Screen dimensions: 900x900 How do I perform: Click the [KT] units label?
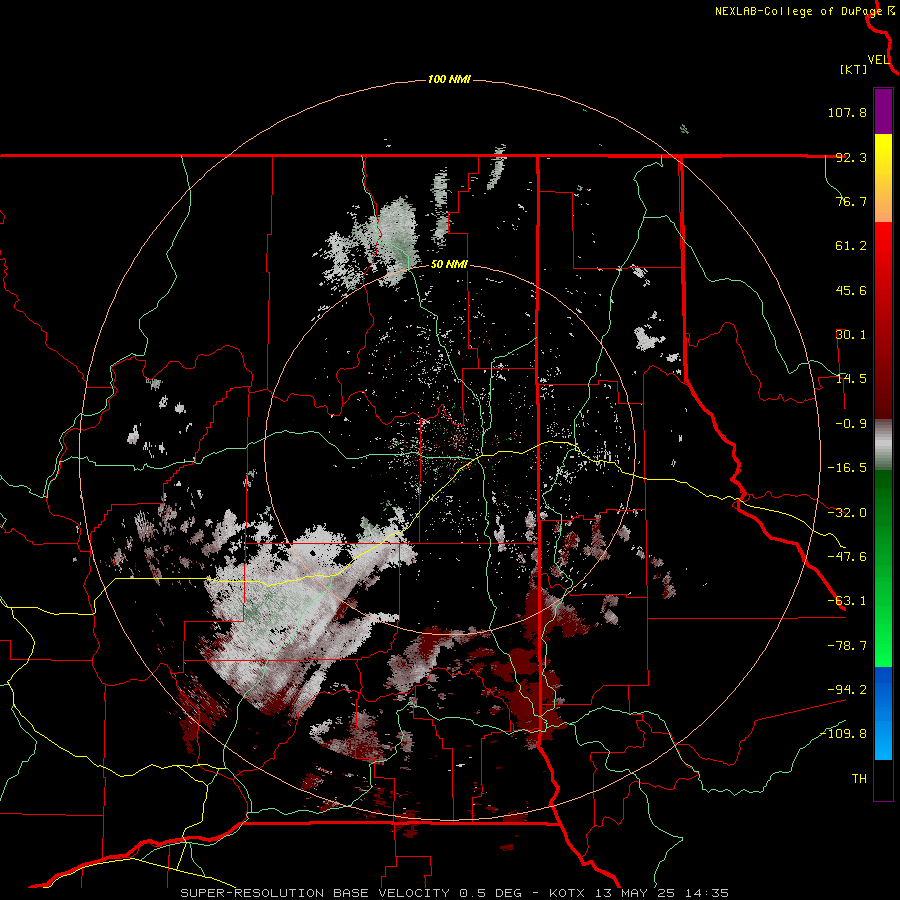[854, 69]
